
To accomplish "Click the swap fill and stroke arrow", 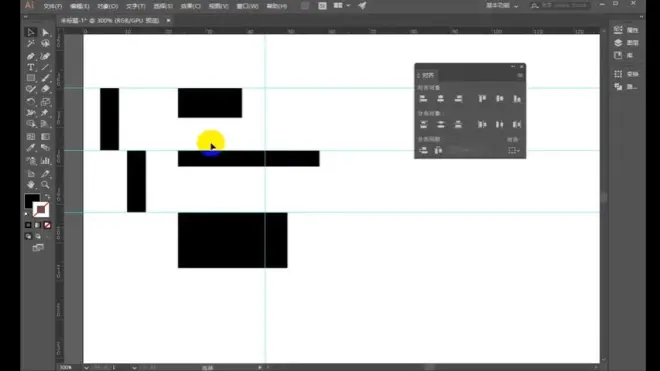I will [47, 197].
